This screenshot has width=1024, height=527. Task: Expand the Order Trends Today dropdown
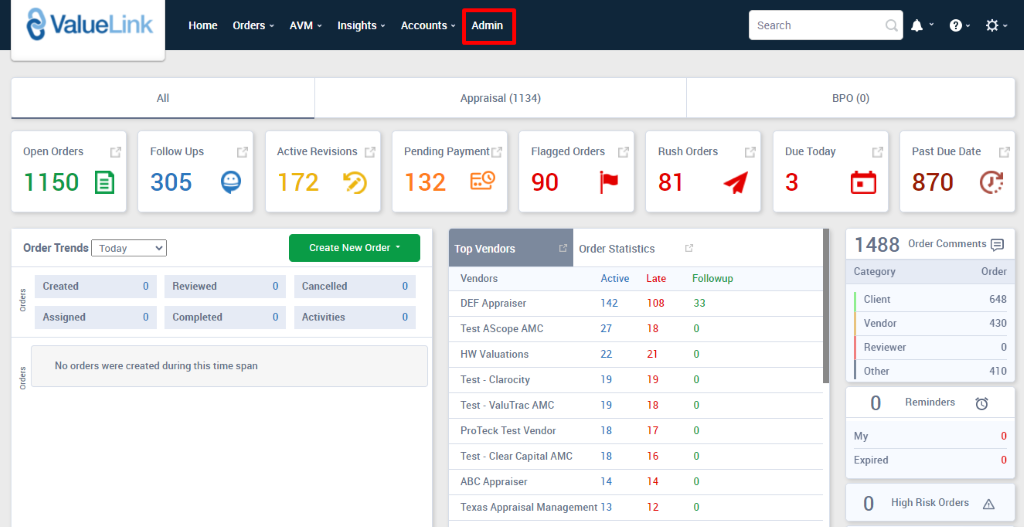tap(129, 248)
